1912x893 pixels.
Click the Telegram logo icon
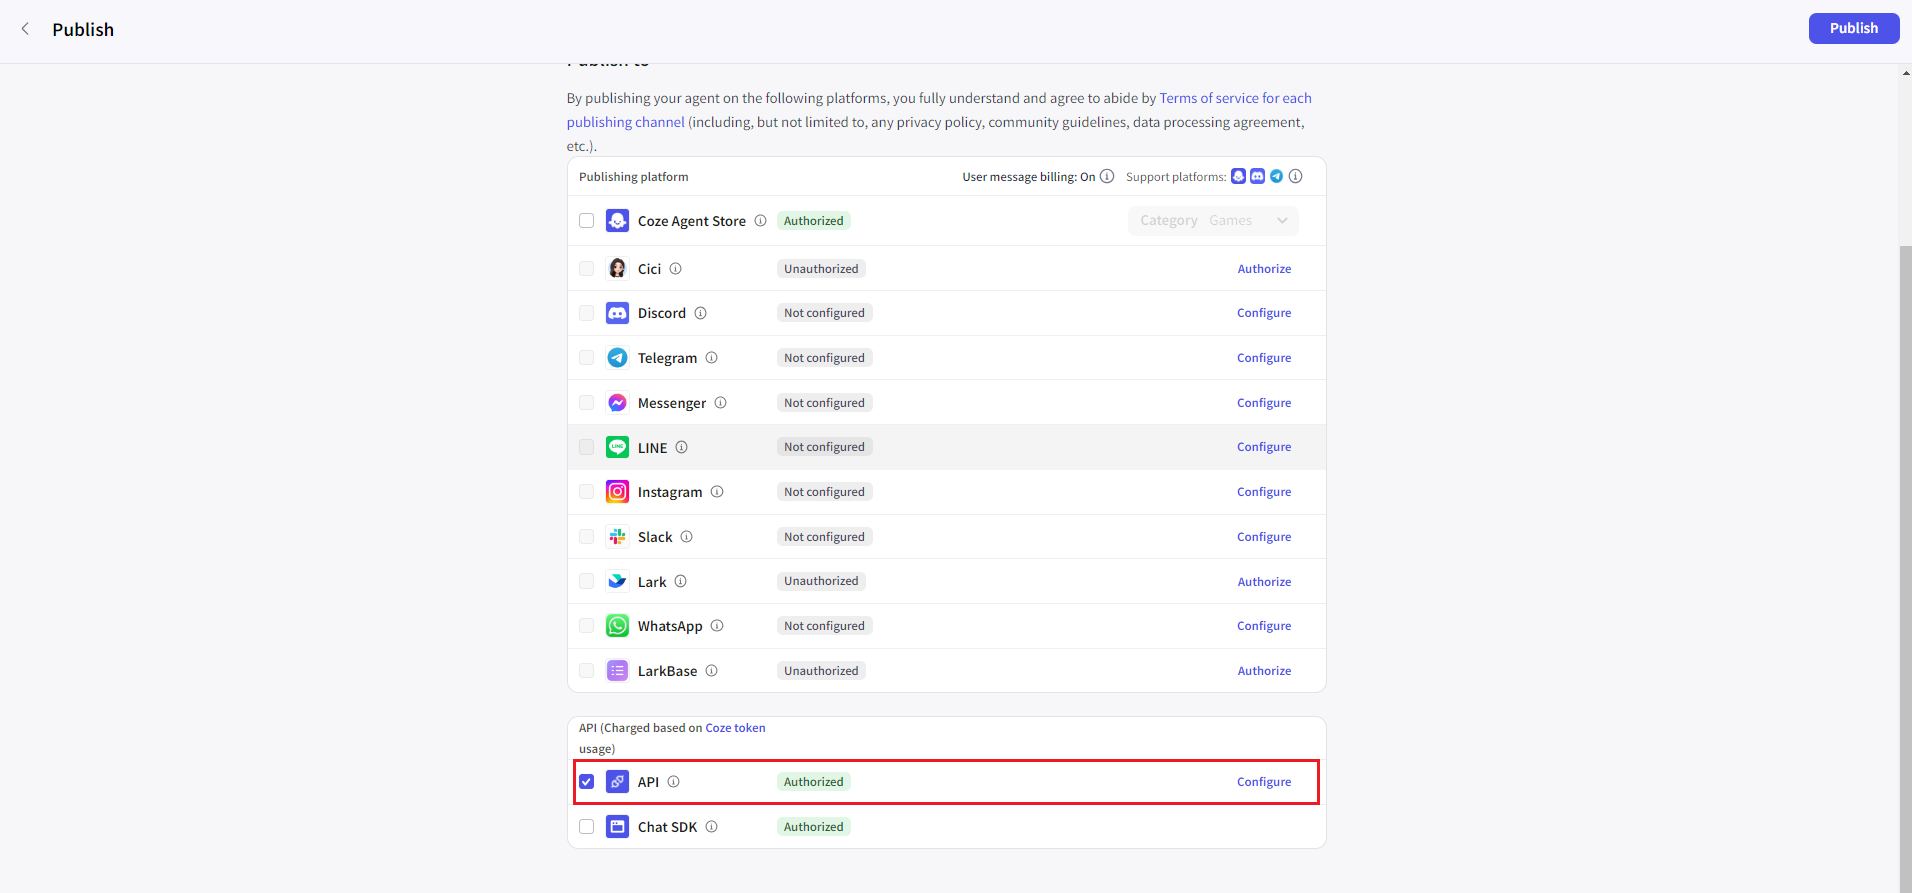(x=618, y=358)
